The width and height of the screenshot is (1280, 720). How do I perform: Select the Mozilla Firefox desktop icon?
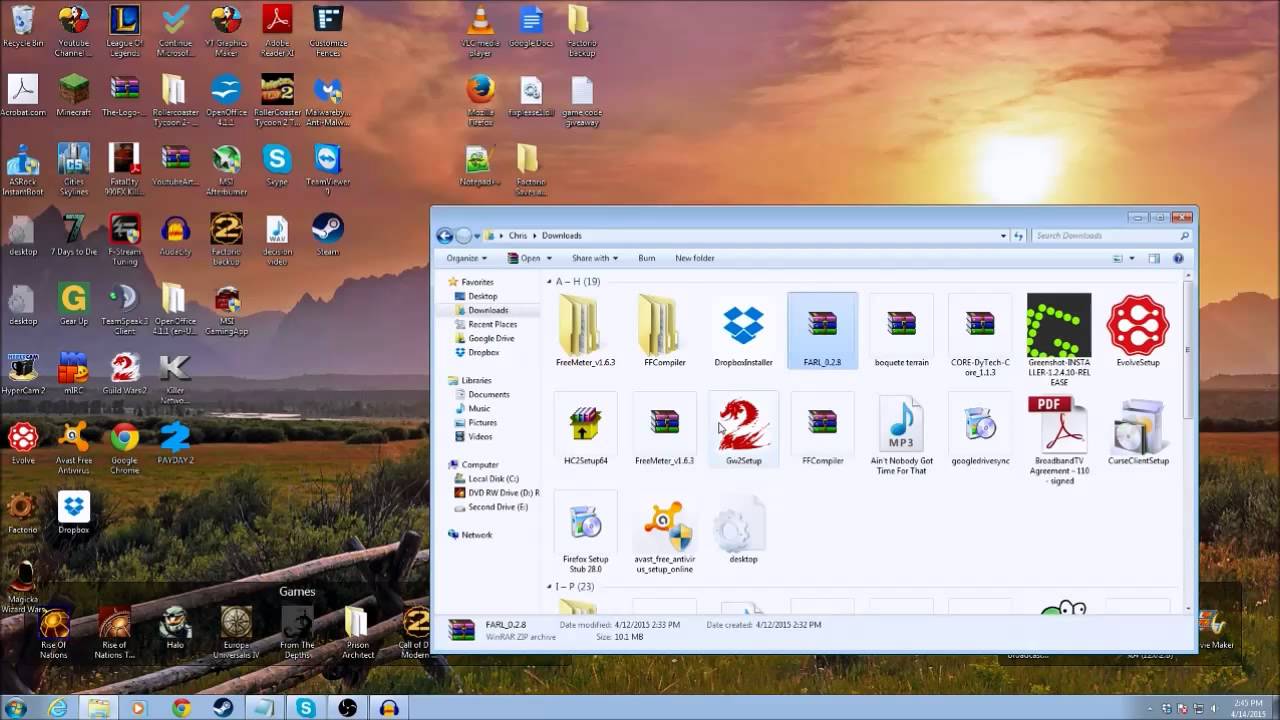(481, 100)
